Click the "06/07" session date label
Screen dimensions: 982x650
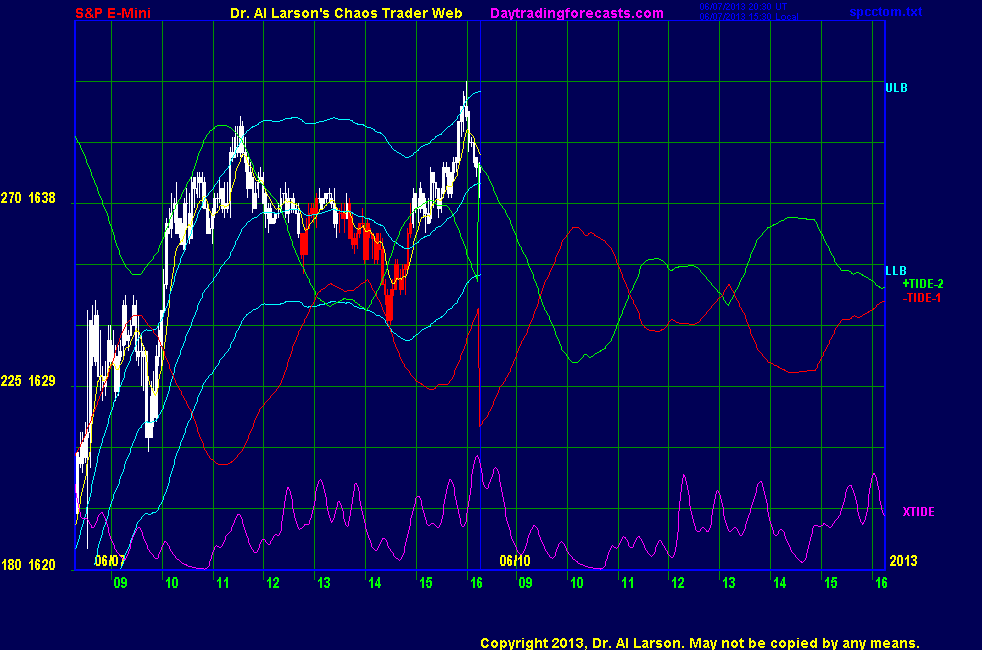click(x=110, y=560)
